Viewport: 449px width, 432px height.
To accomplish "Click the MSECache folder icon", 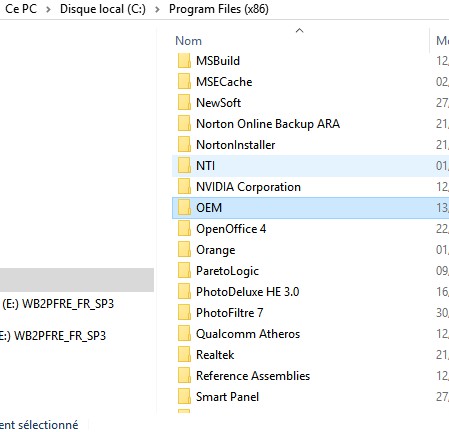I will pyautogui.click(x=184, y=82).
